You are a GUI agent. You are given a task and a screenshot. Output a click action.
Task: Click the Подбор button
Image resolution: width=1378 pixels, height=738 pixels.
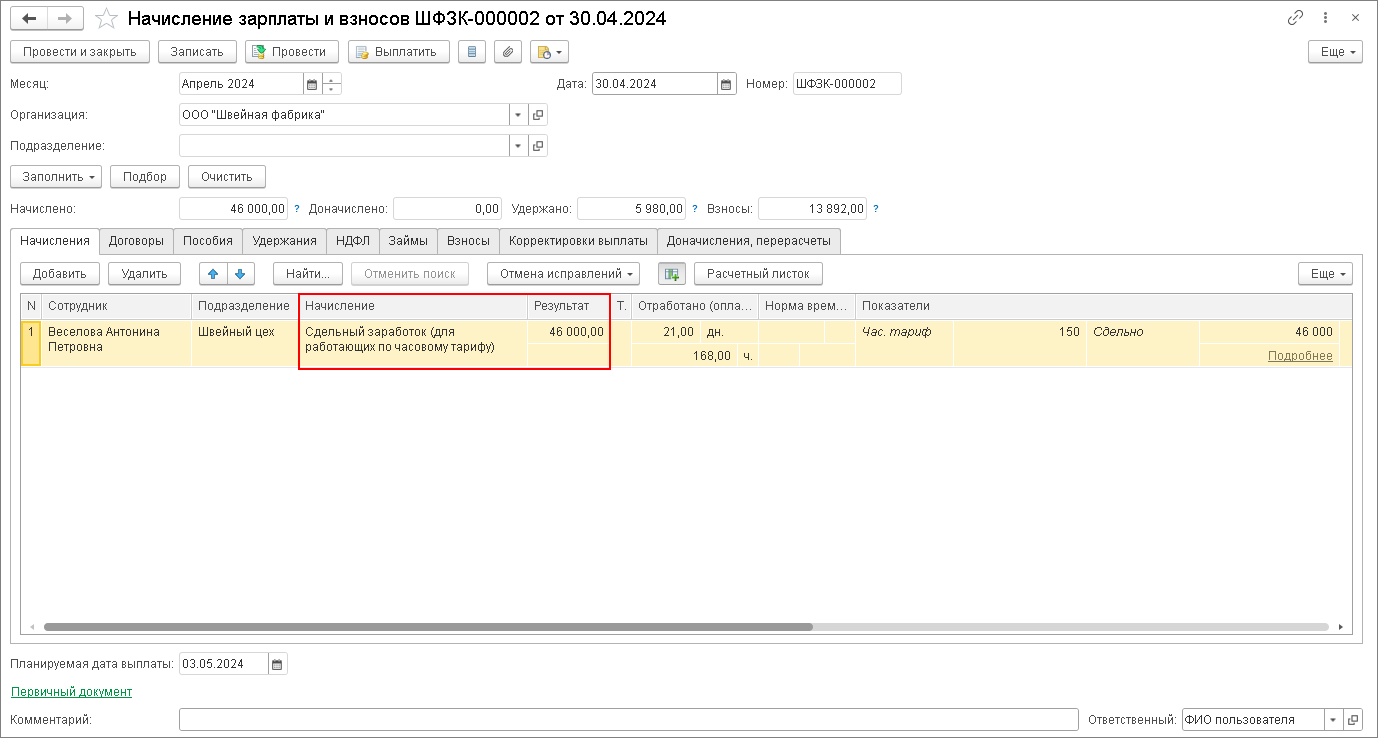coord(145,176)
